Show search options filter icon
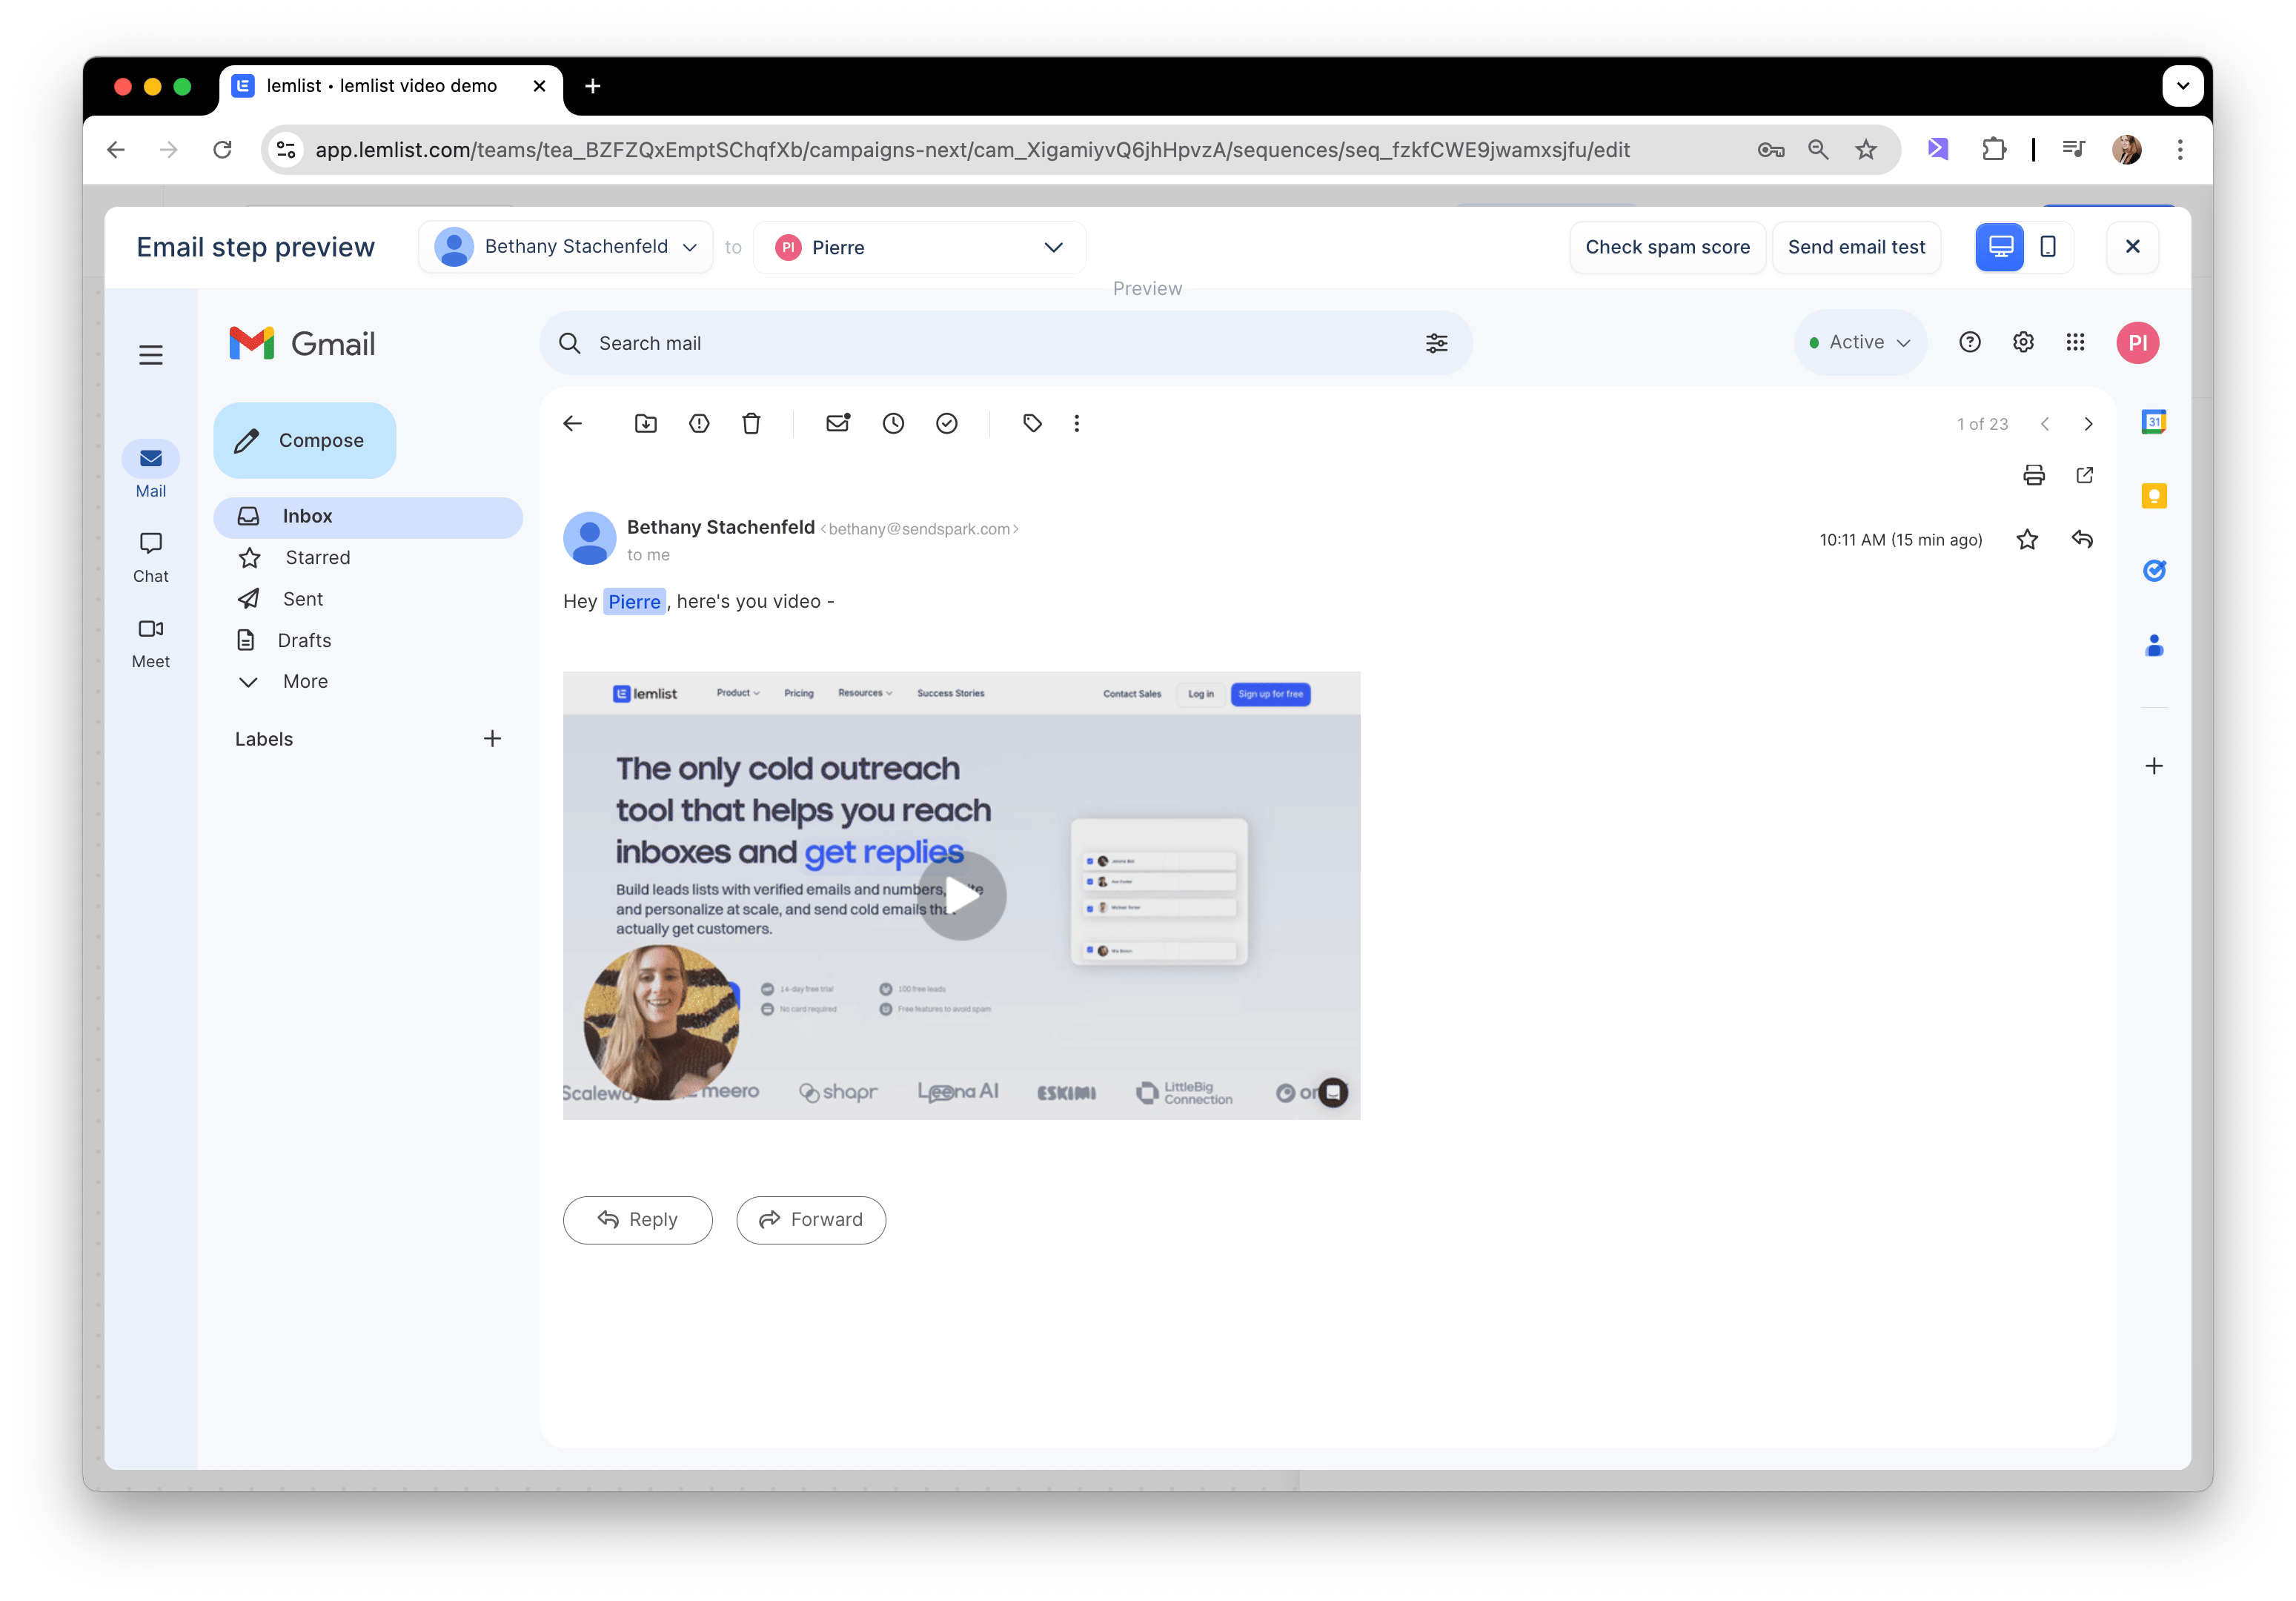The width and height of the screenshot is (2296, 1601). (1436, 343)
